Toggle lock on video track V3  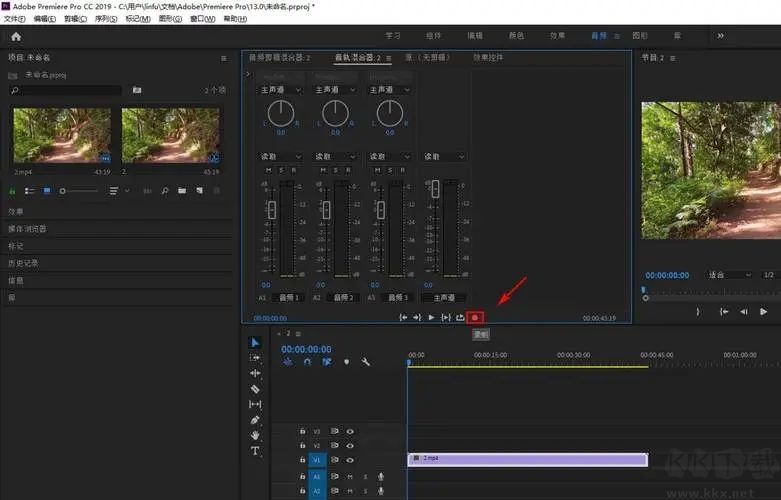302,431
